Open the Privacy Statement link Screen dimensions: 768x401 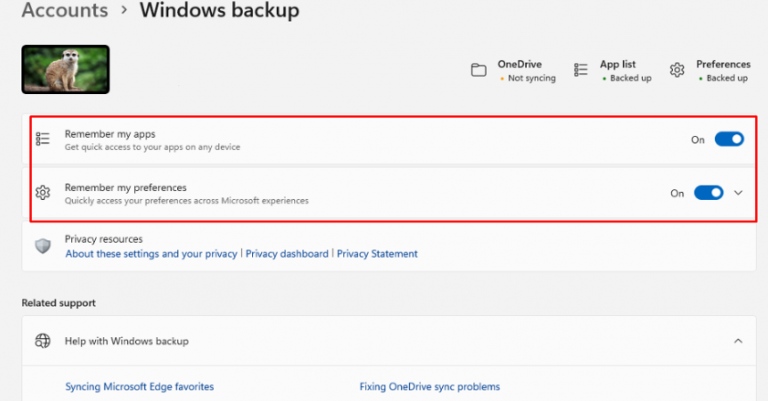(x=377, y=254)
